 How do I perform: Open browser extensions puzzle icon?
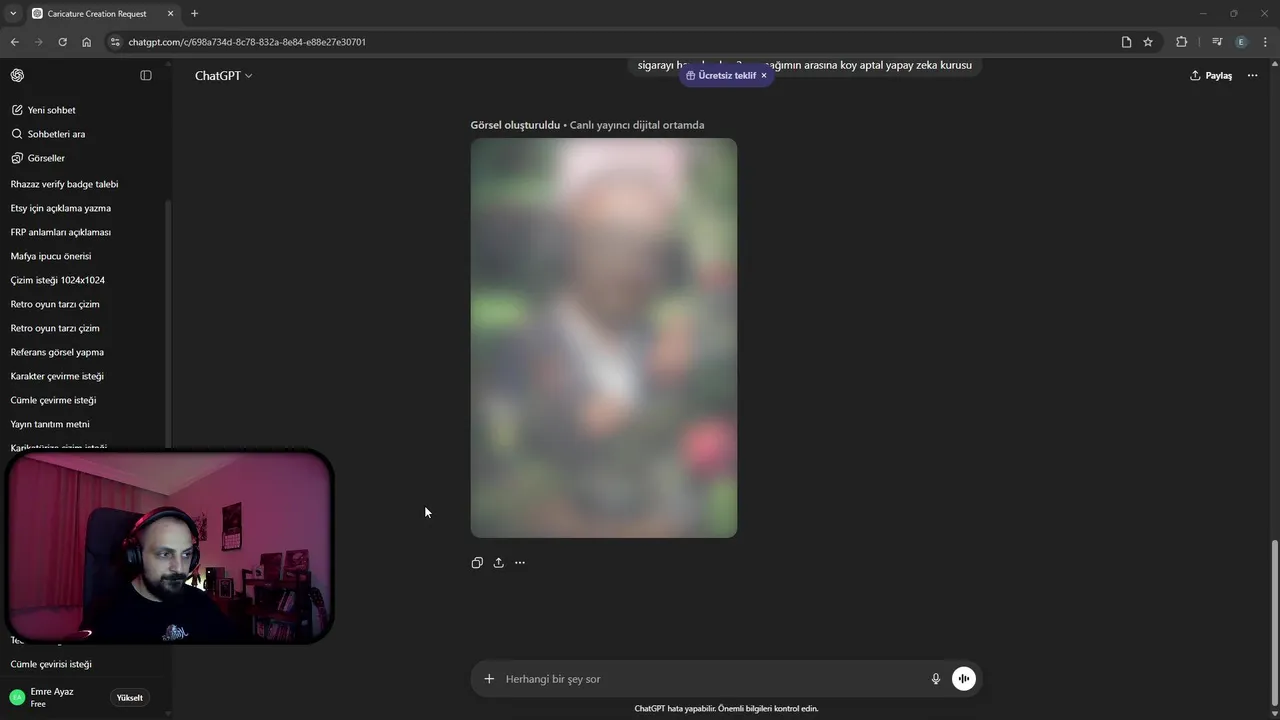click(1182, 42)
